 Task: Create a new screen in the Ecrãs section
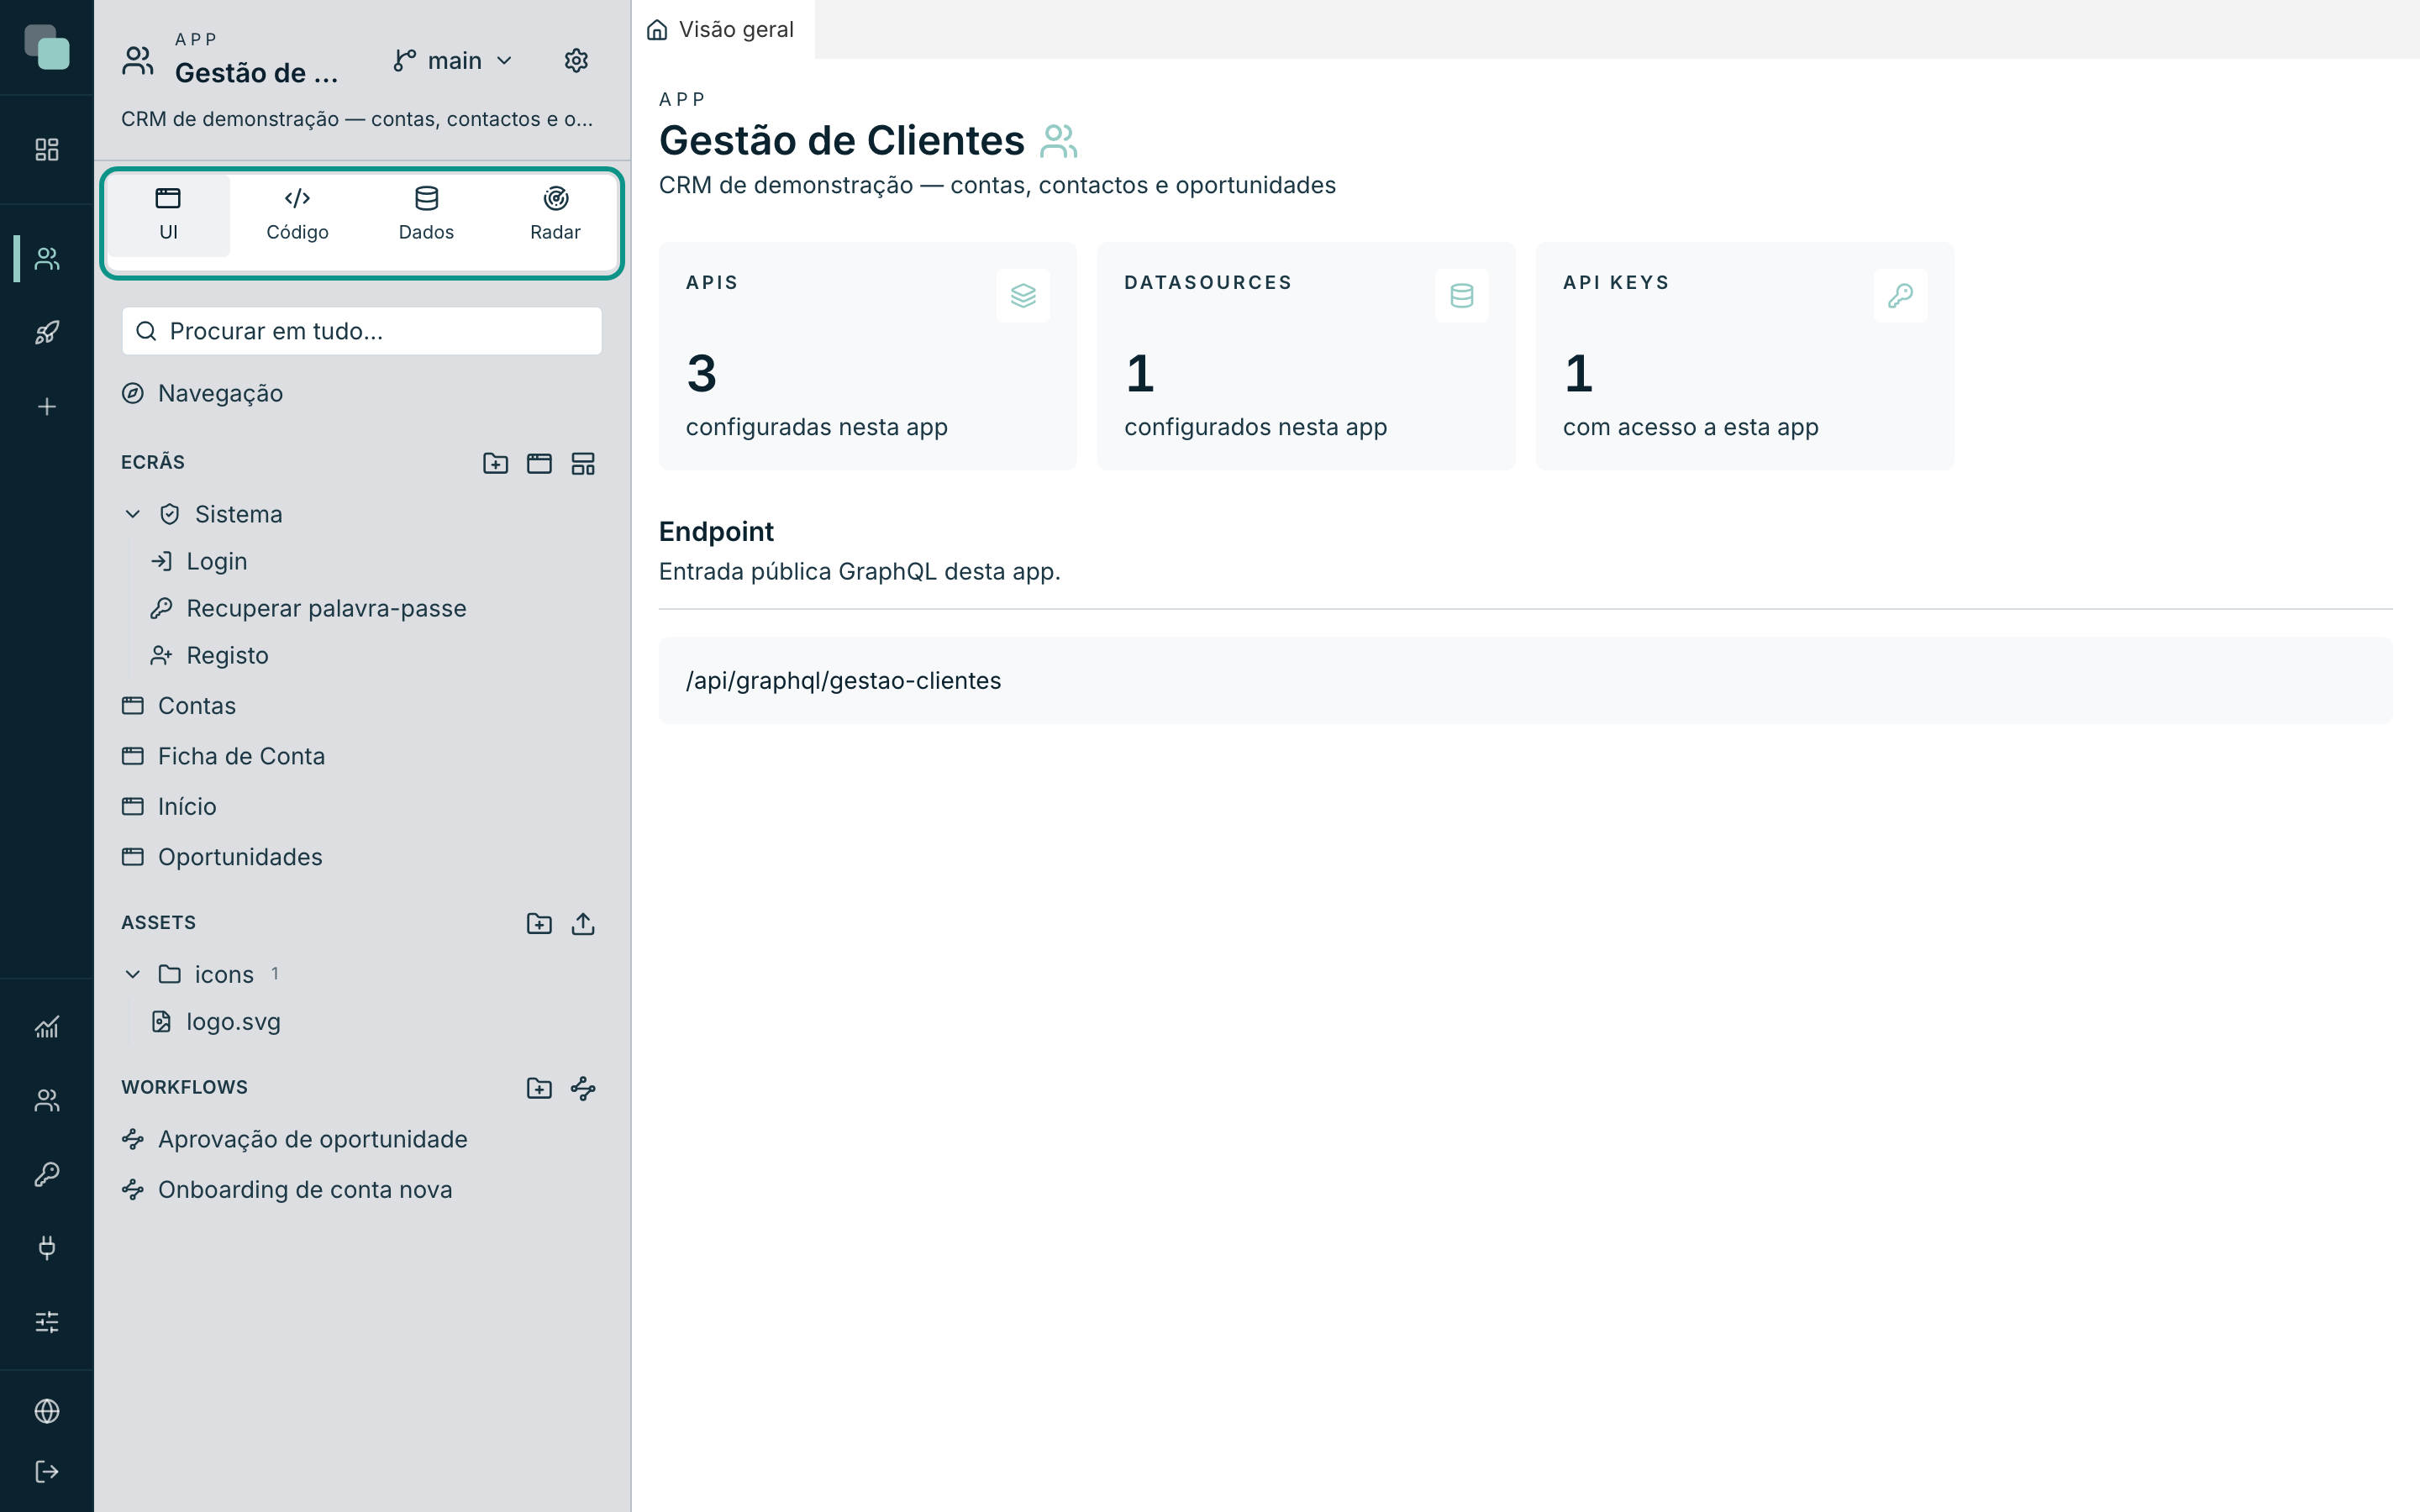pos(539,463)
